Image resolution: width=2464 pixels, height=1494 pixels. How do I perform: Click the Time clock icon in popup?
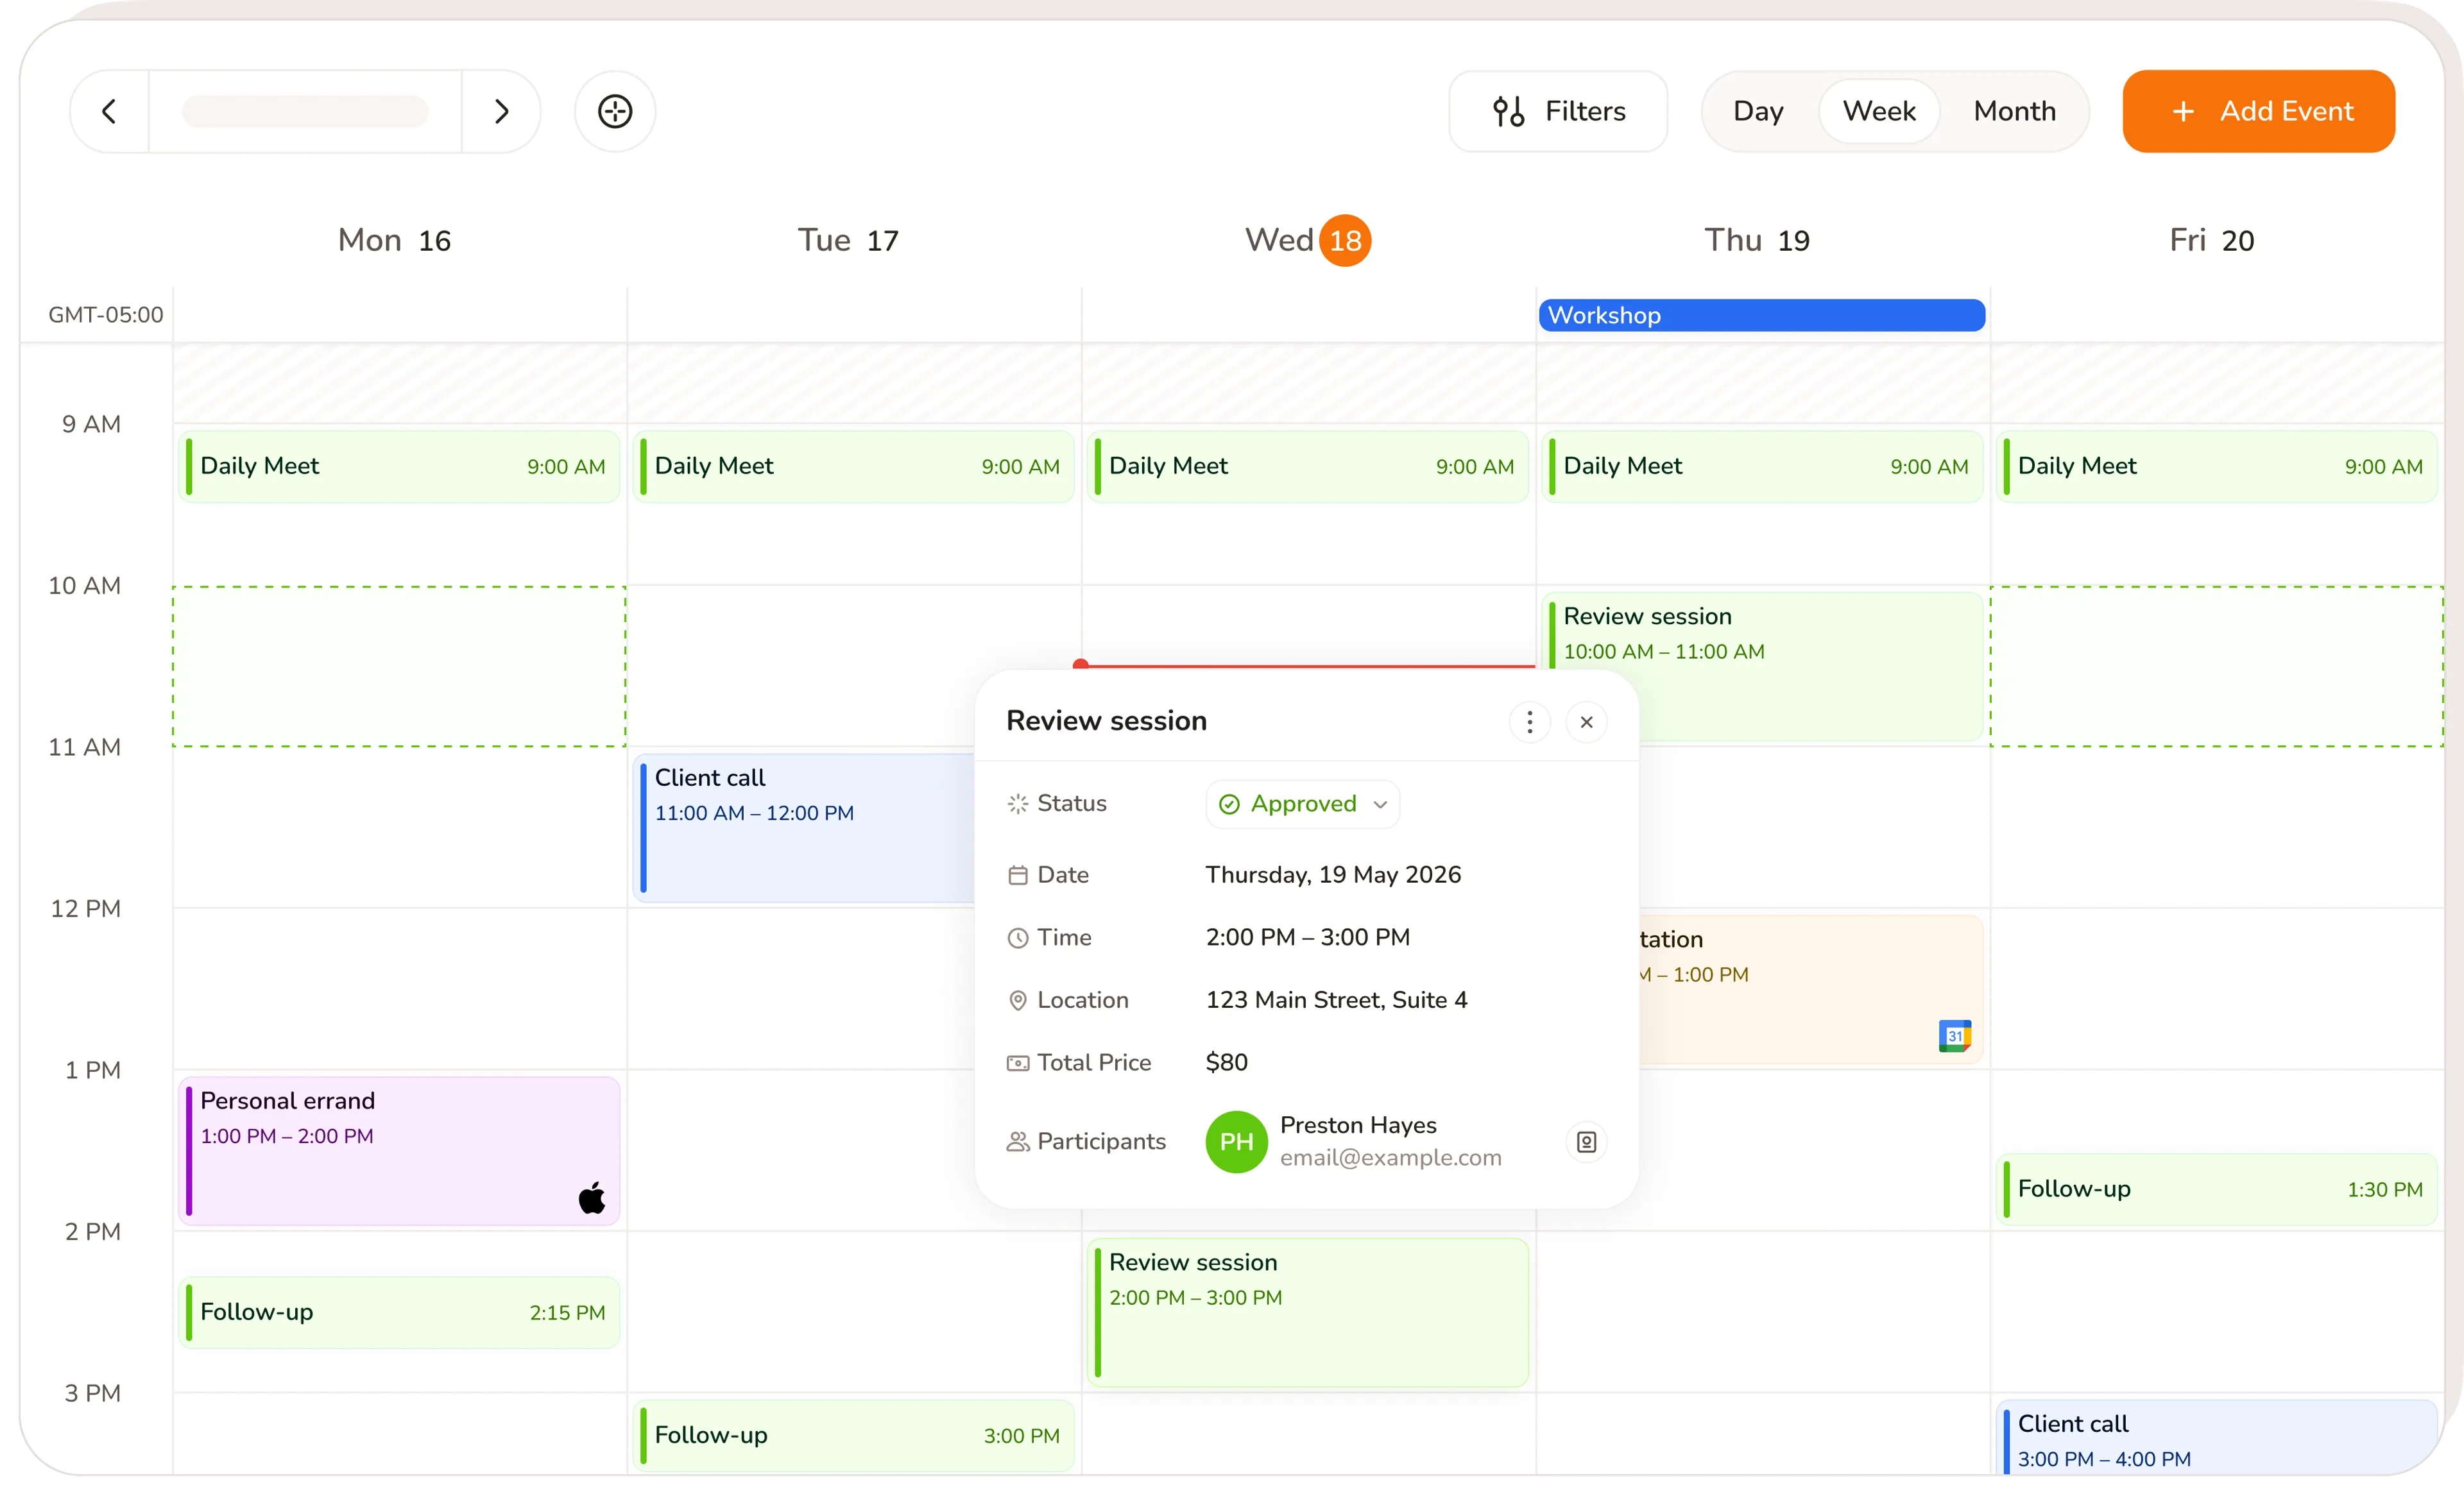coord(1017,938)
